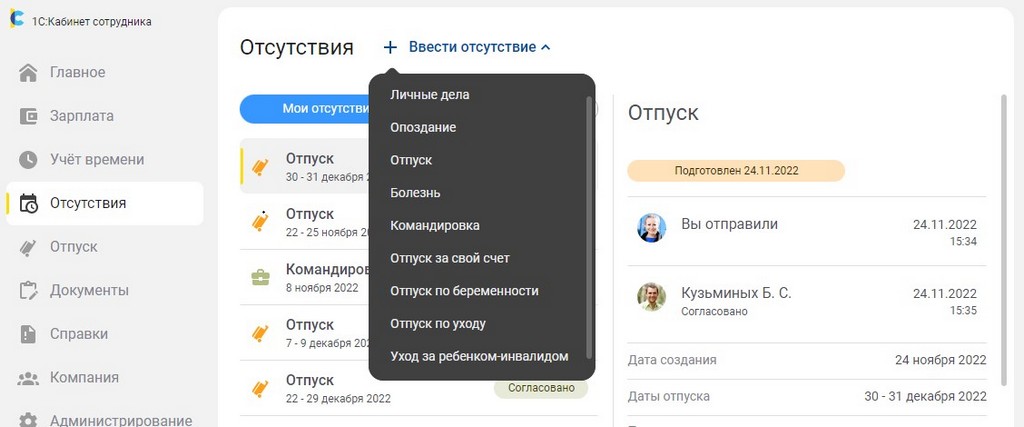
Task: Collapse the Ввести отсутствие dropdown
Action: 545,47
